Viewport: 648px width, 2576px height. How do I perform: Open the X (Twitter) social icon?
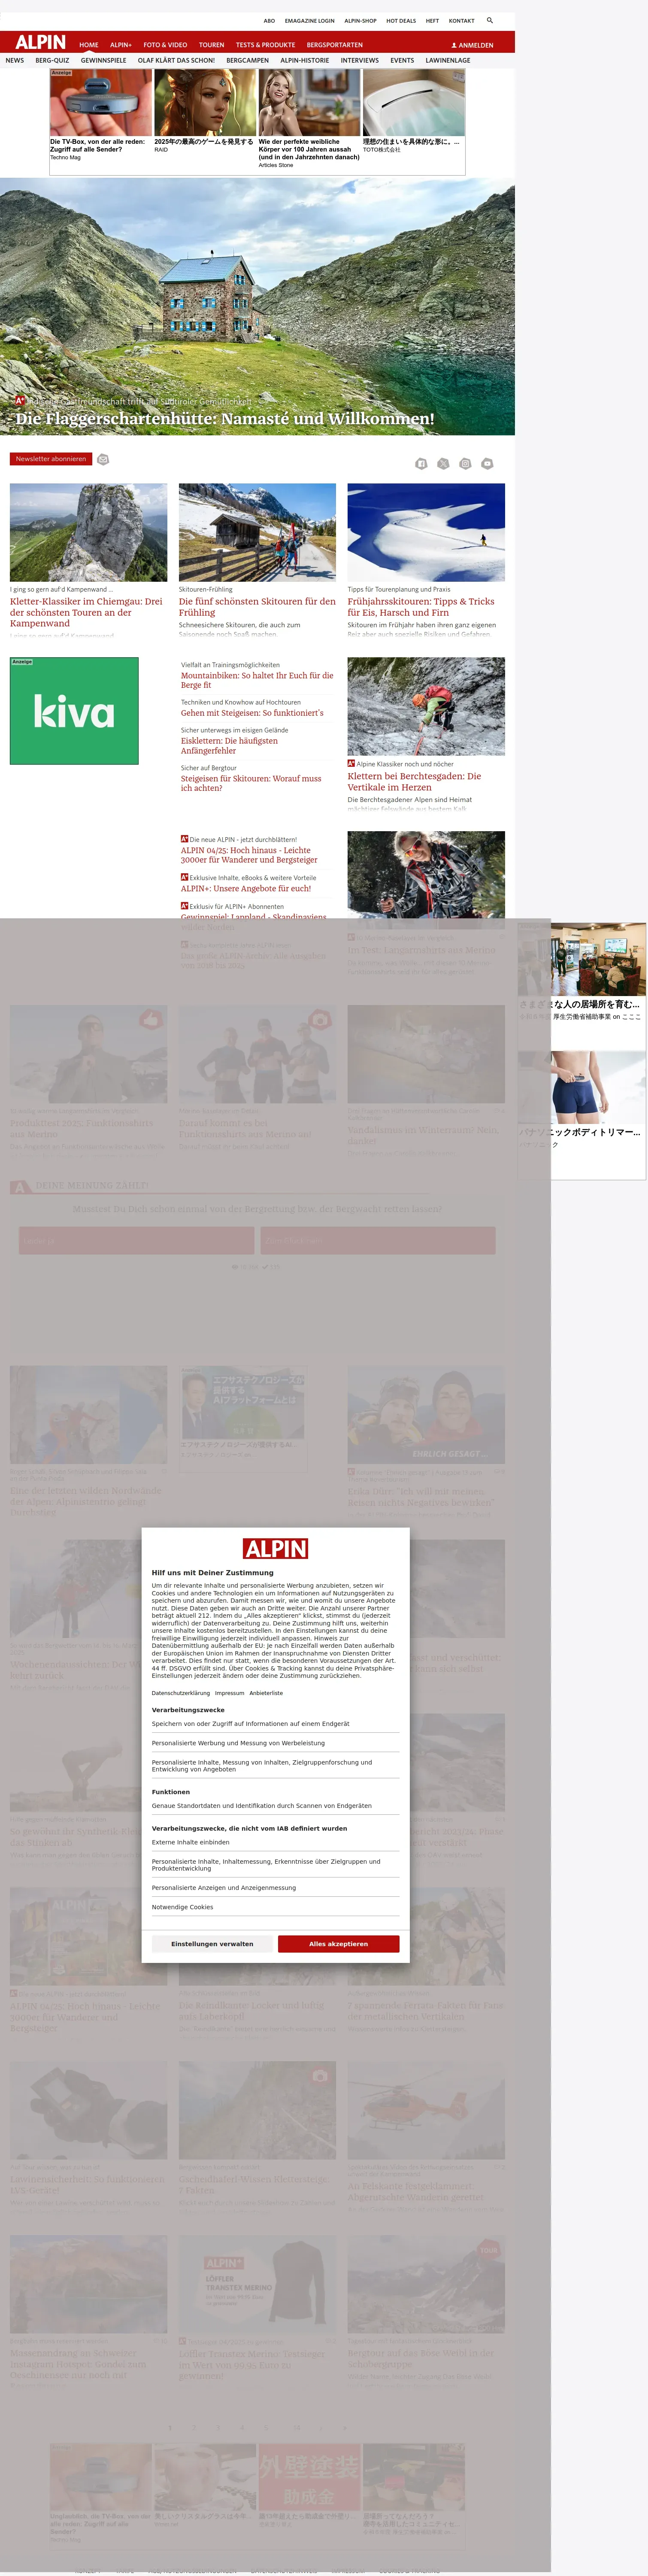pyautogui.click(x=443, y=464)
